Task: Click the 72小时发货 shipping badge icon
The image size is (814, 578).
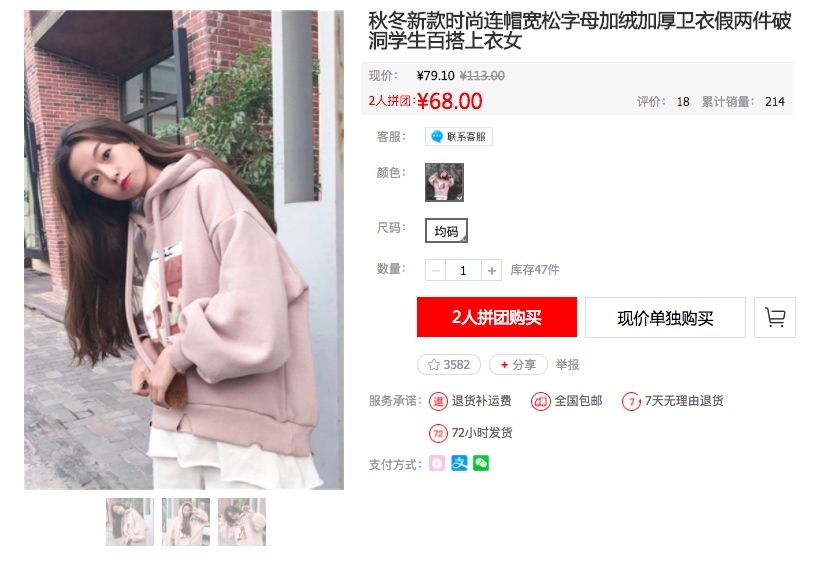Action: pos(438,433)
